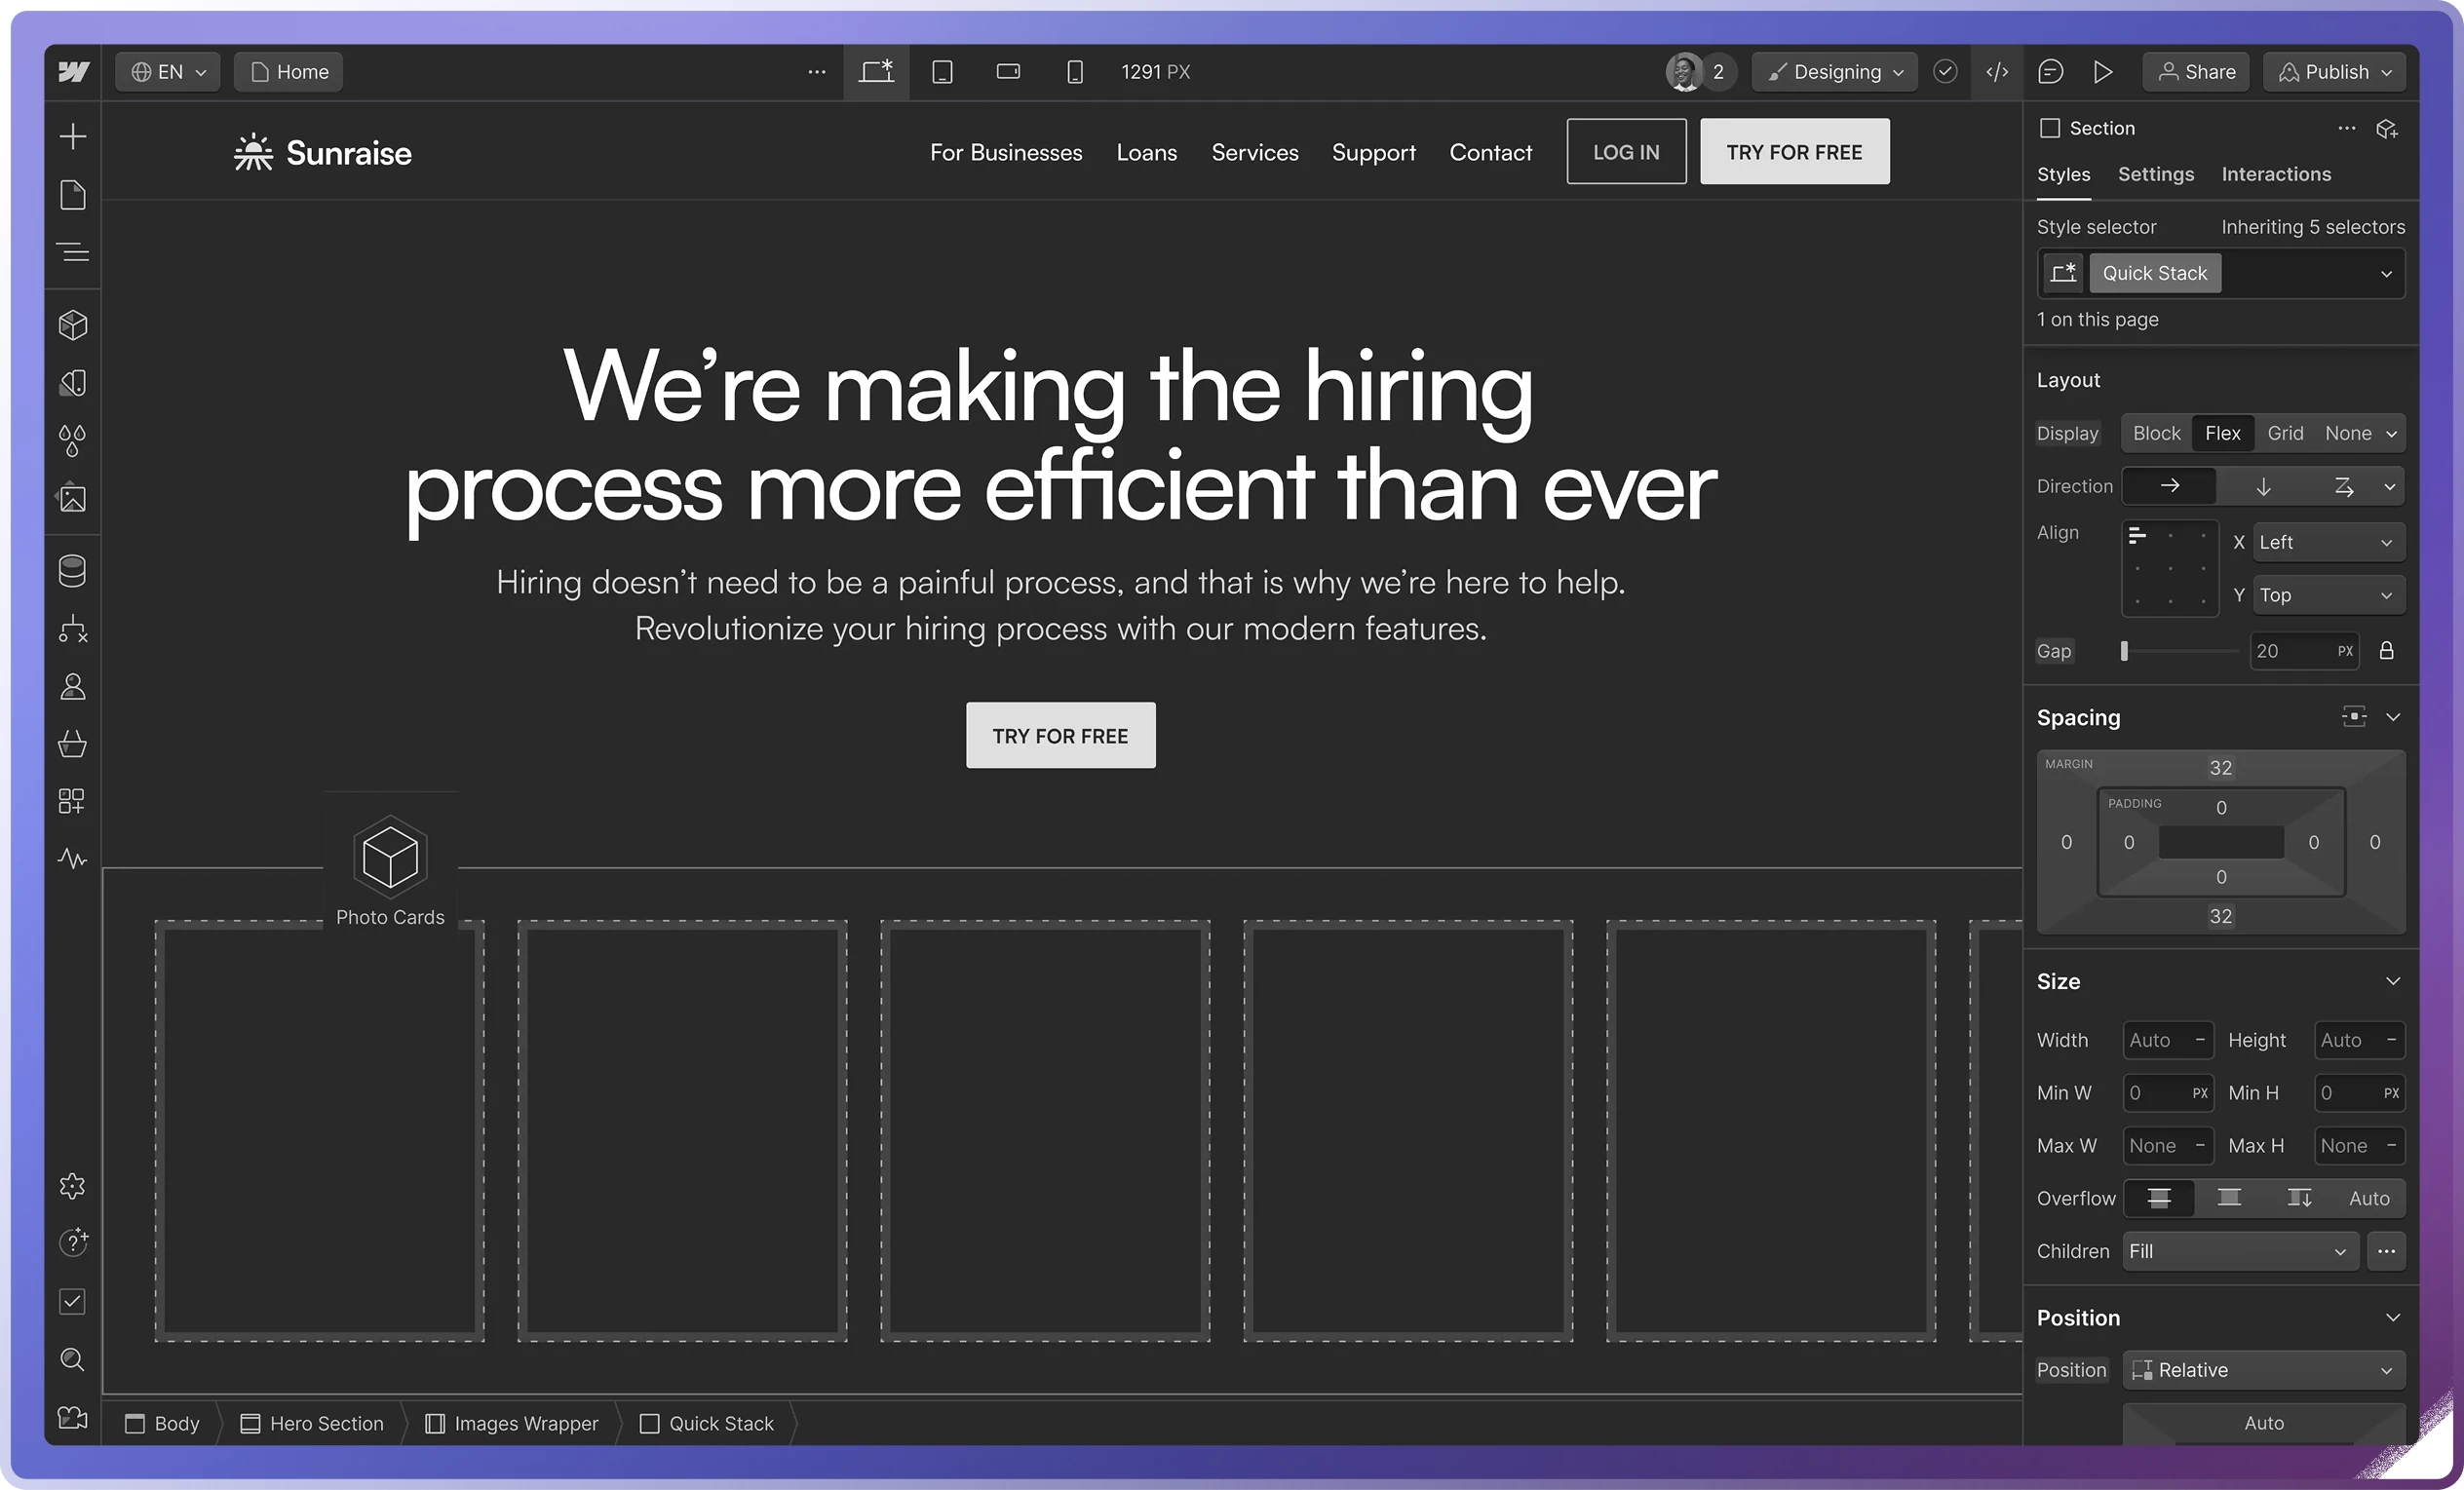Open the Position Relative dropdown
Screen dimensions: 2464x1490
pyautogui.click(x=2263, y=1370)
